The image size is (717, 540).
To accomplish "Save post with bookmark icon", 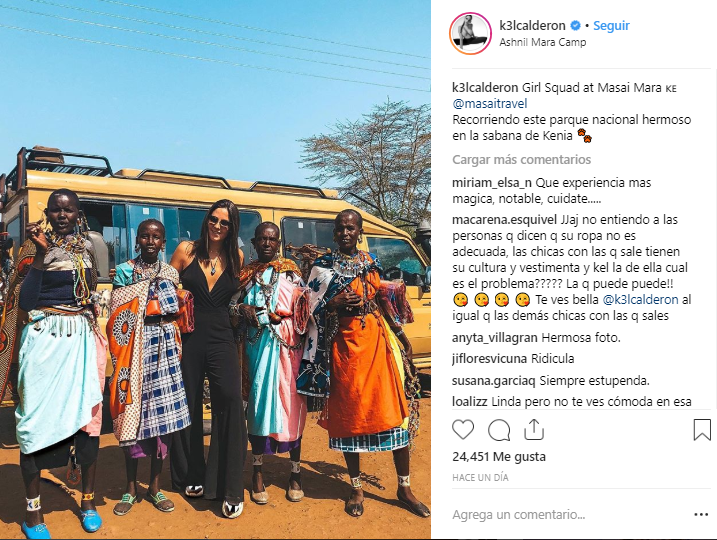I will 702,430.
